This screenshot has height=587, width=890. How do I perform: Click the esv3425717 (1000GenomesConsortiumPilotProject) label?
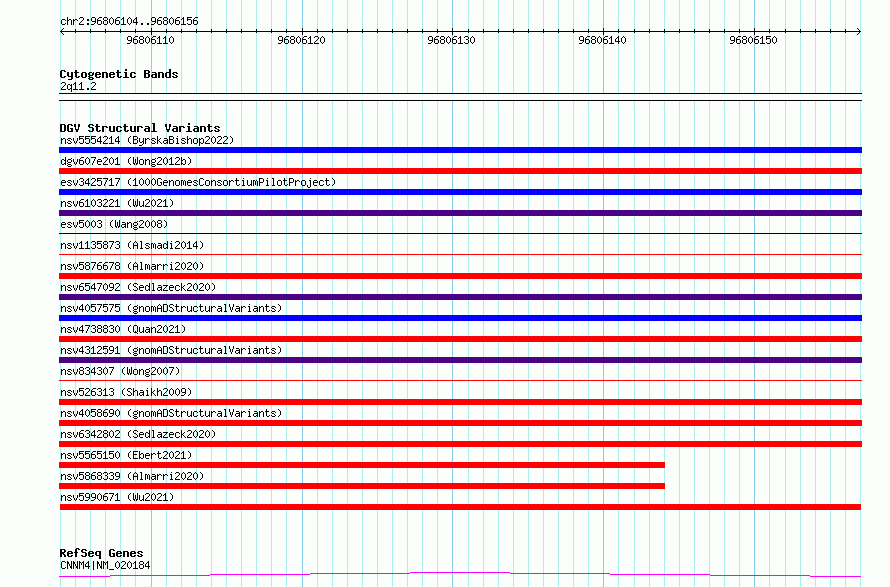click(x=198, y=182)
